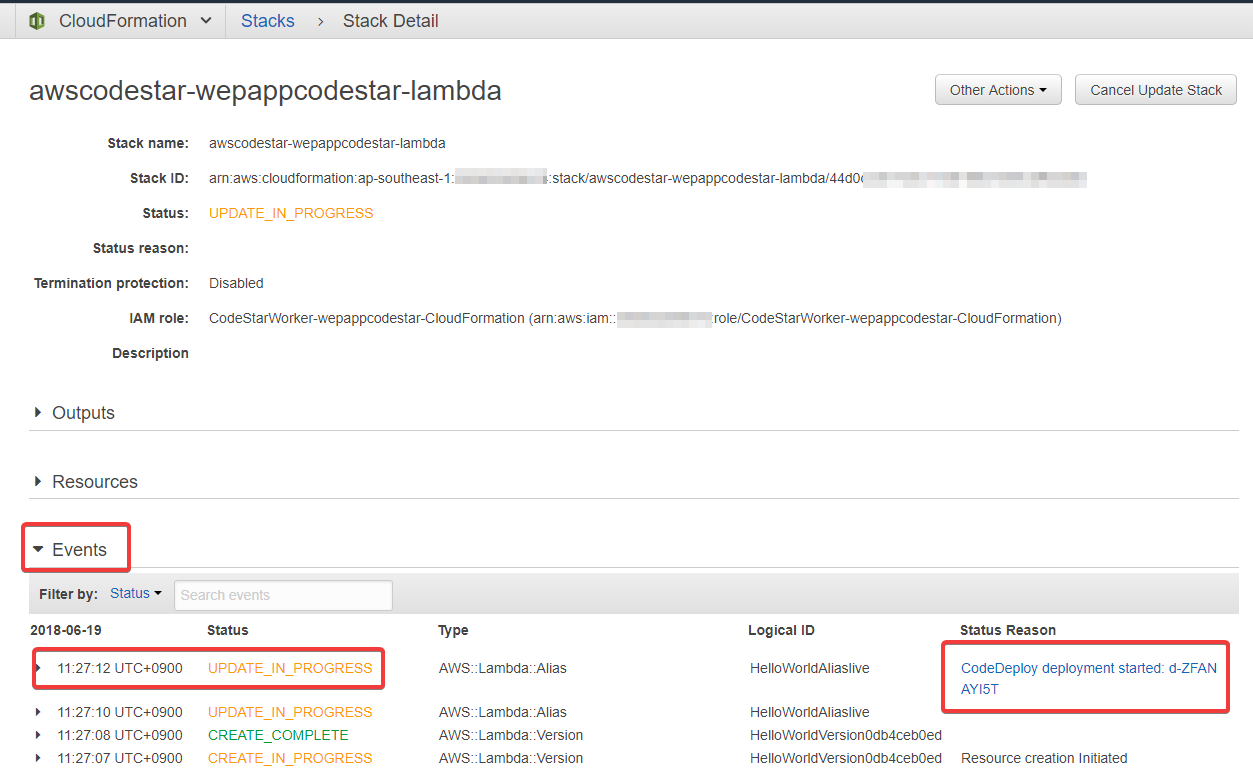
Task: Click AWS::Lambda::Version type at 11:27:08
Action: coord(511,735)
